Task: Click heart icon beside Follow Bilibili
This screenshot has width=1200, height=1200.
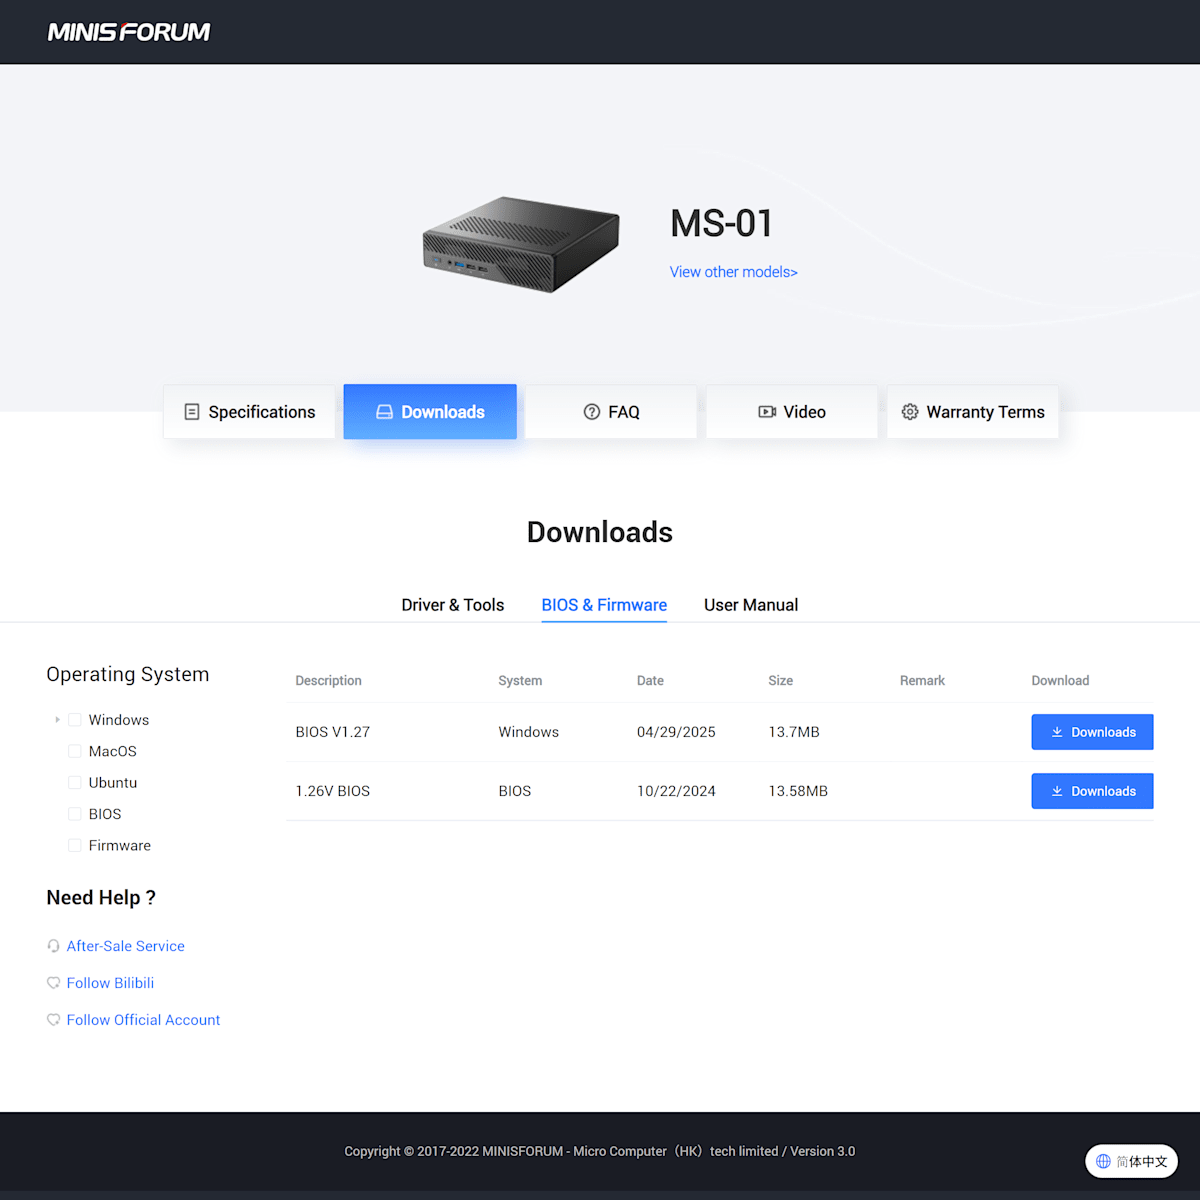Action: click(x=54, y=983)
